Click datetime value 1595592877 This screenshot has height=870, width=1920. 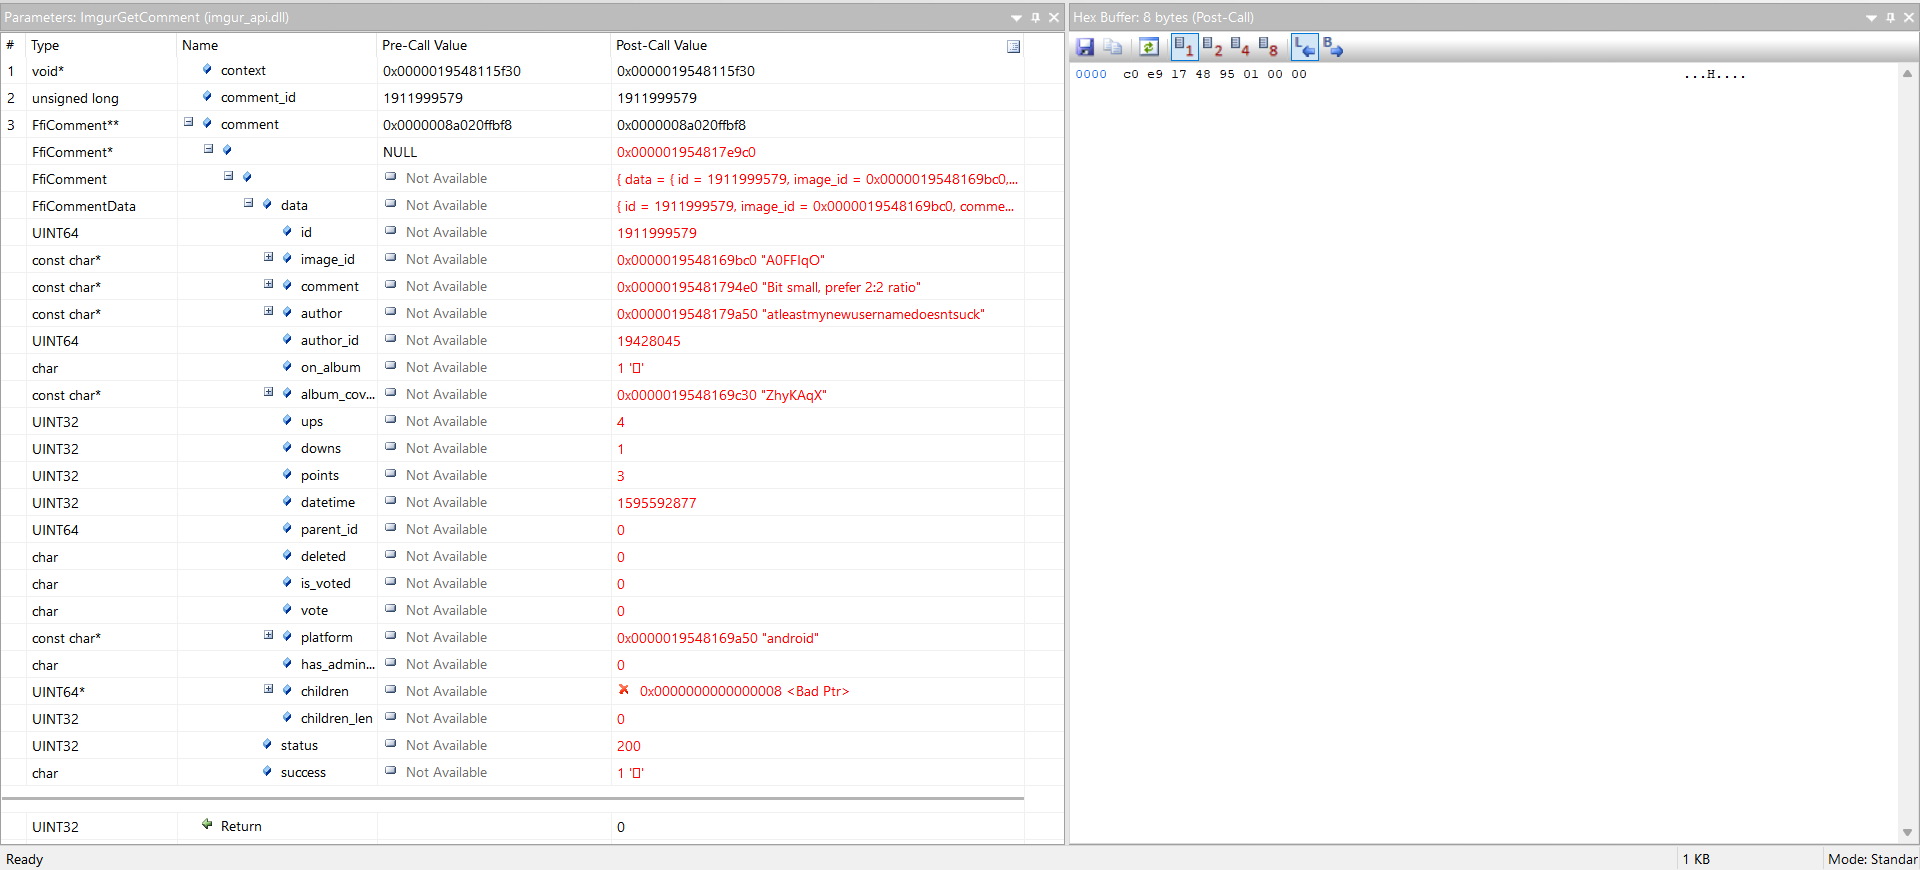pyautogui.click(x=657, y=503)
